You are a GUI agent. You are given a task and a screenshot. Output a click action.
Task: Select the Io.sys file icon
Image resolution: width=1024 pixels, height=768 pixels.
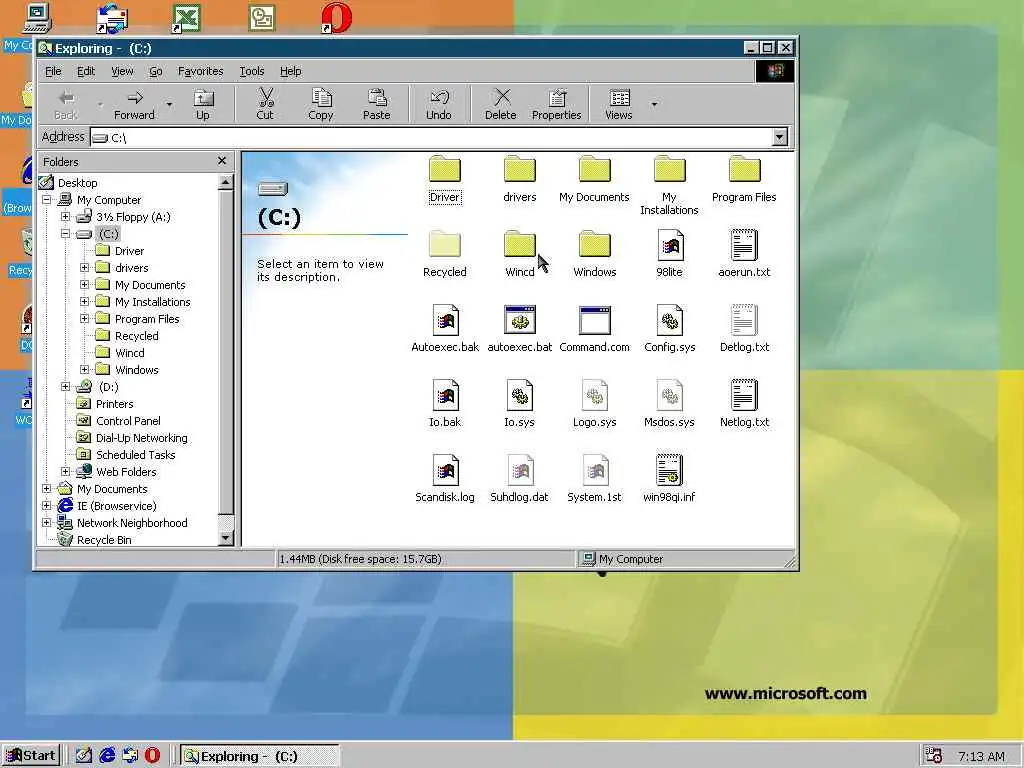coord(520,395)
